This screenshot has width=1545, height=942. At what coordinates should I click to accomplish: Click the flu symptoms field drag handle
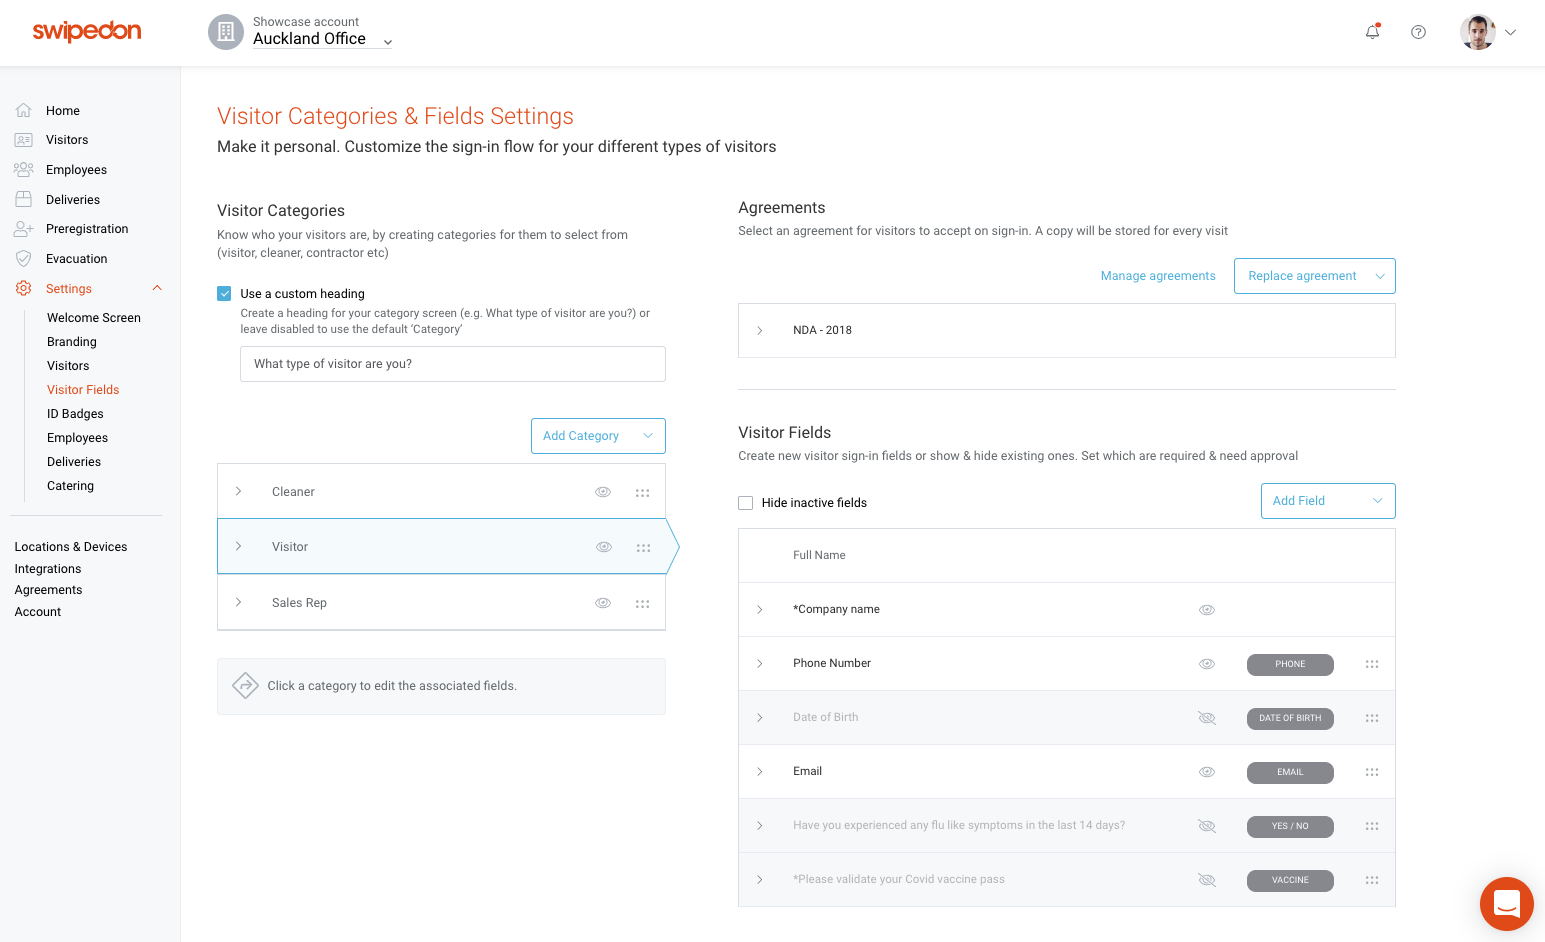pyautogui.click(x=1372, y=826)
